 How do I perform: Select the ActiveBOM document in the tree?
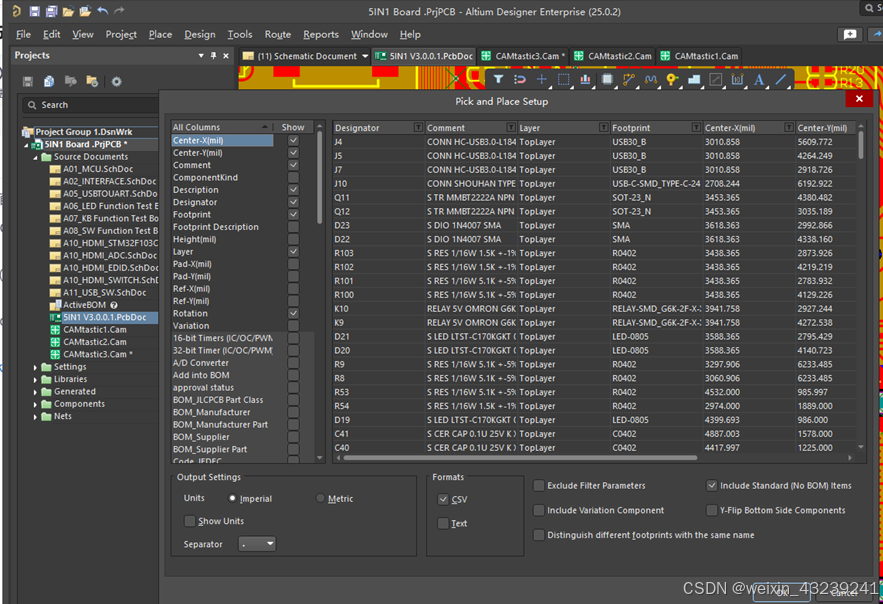click(84, 305)
